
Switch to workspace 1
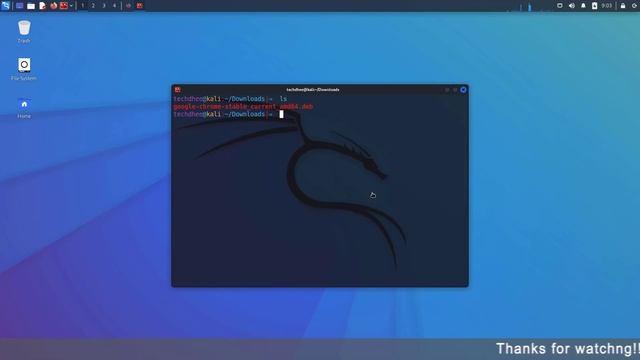coord(82,6)
